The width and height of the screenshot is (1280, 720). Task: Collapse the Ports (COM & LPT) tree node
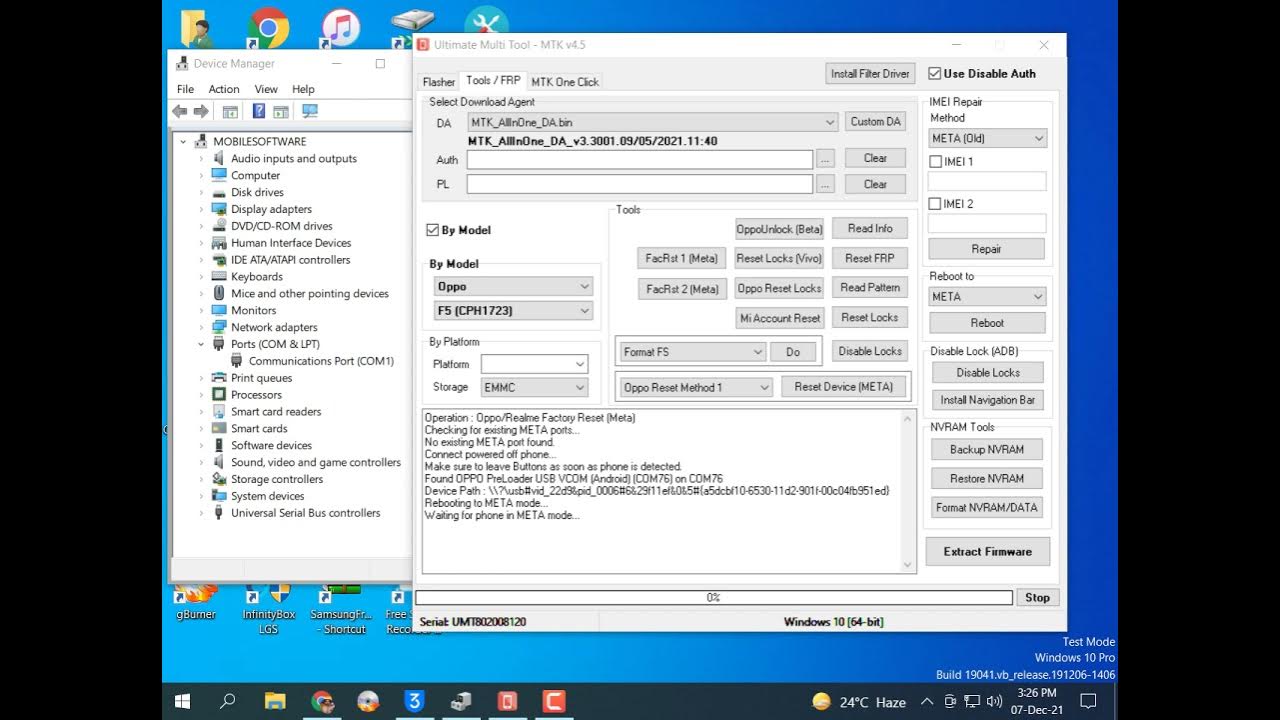(201, 344)
